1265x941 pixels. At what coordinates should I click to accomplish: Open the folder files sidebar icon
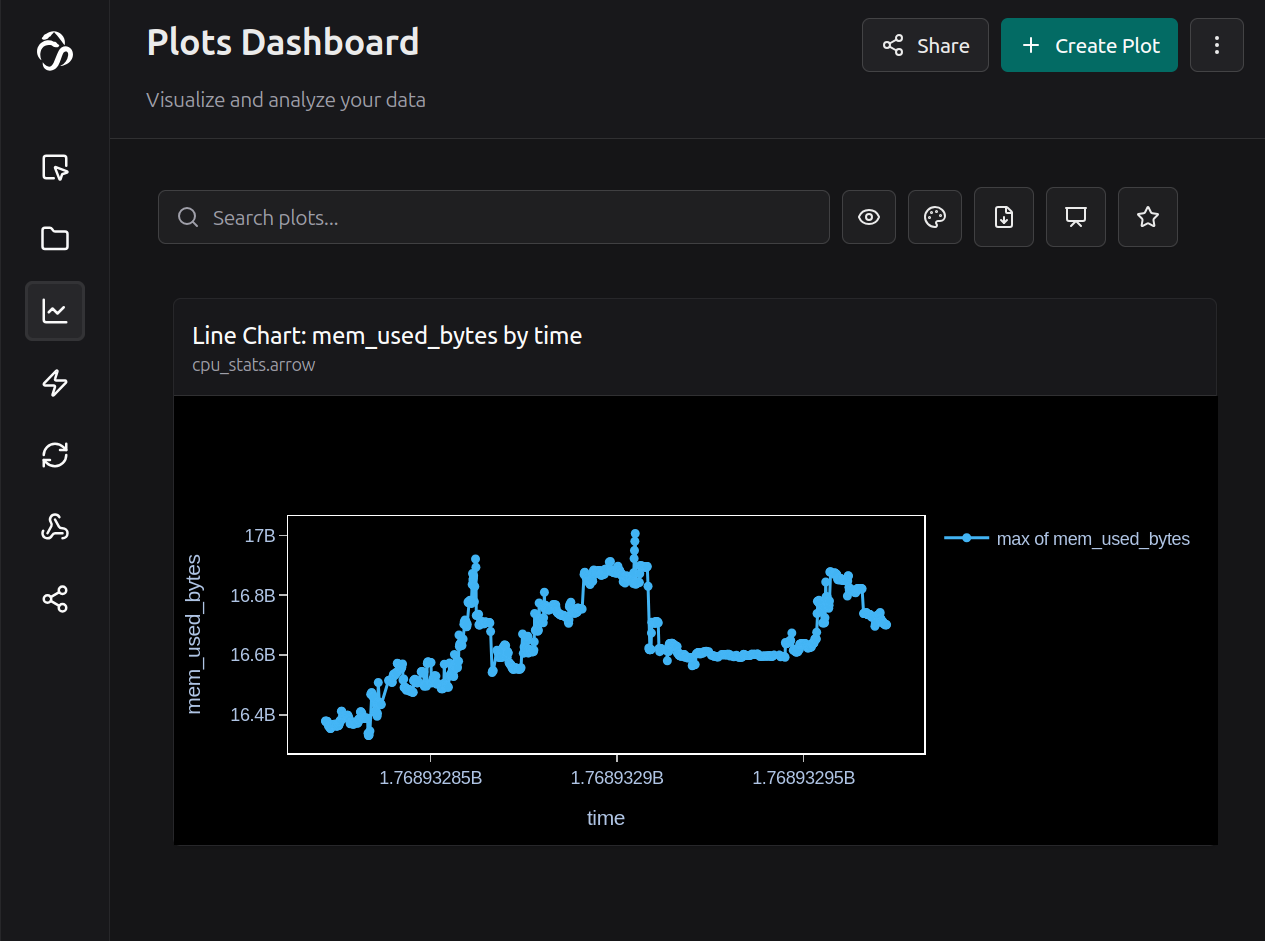tap(55, 239)
